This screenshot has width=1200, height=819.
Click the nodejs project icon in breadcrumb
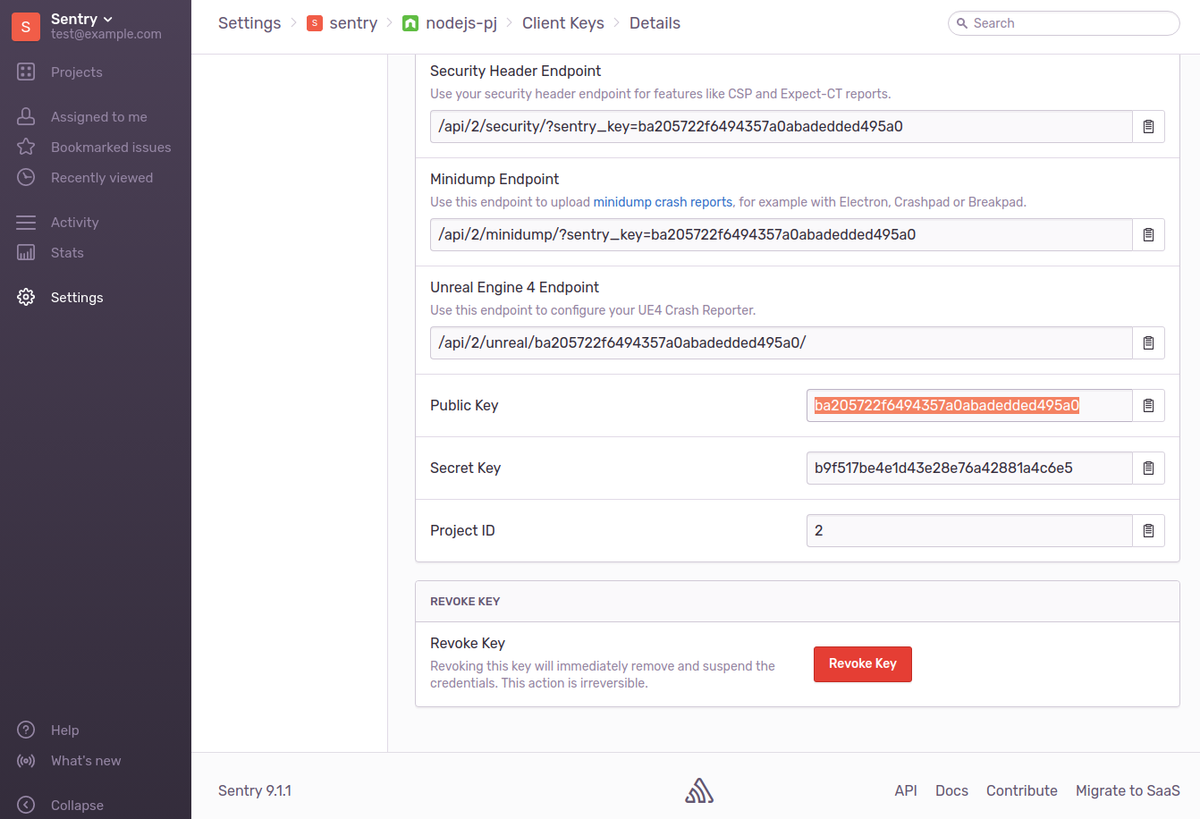point(410,23)
